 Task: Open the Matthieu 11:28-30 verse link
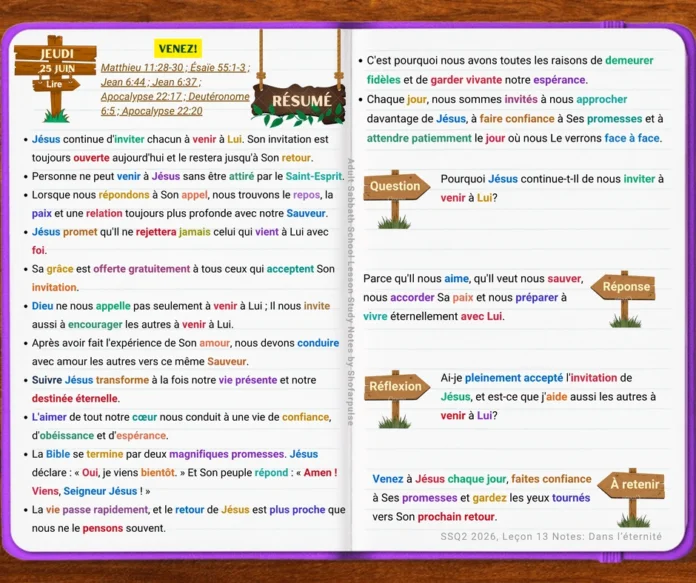pos(142,67)
